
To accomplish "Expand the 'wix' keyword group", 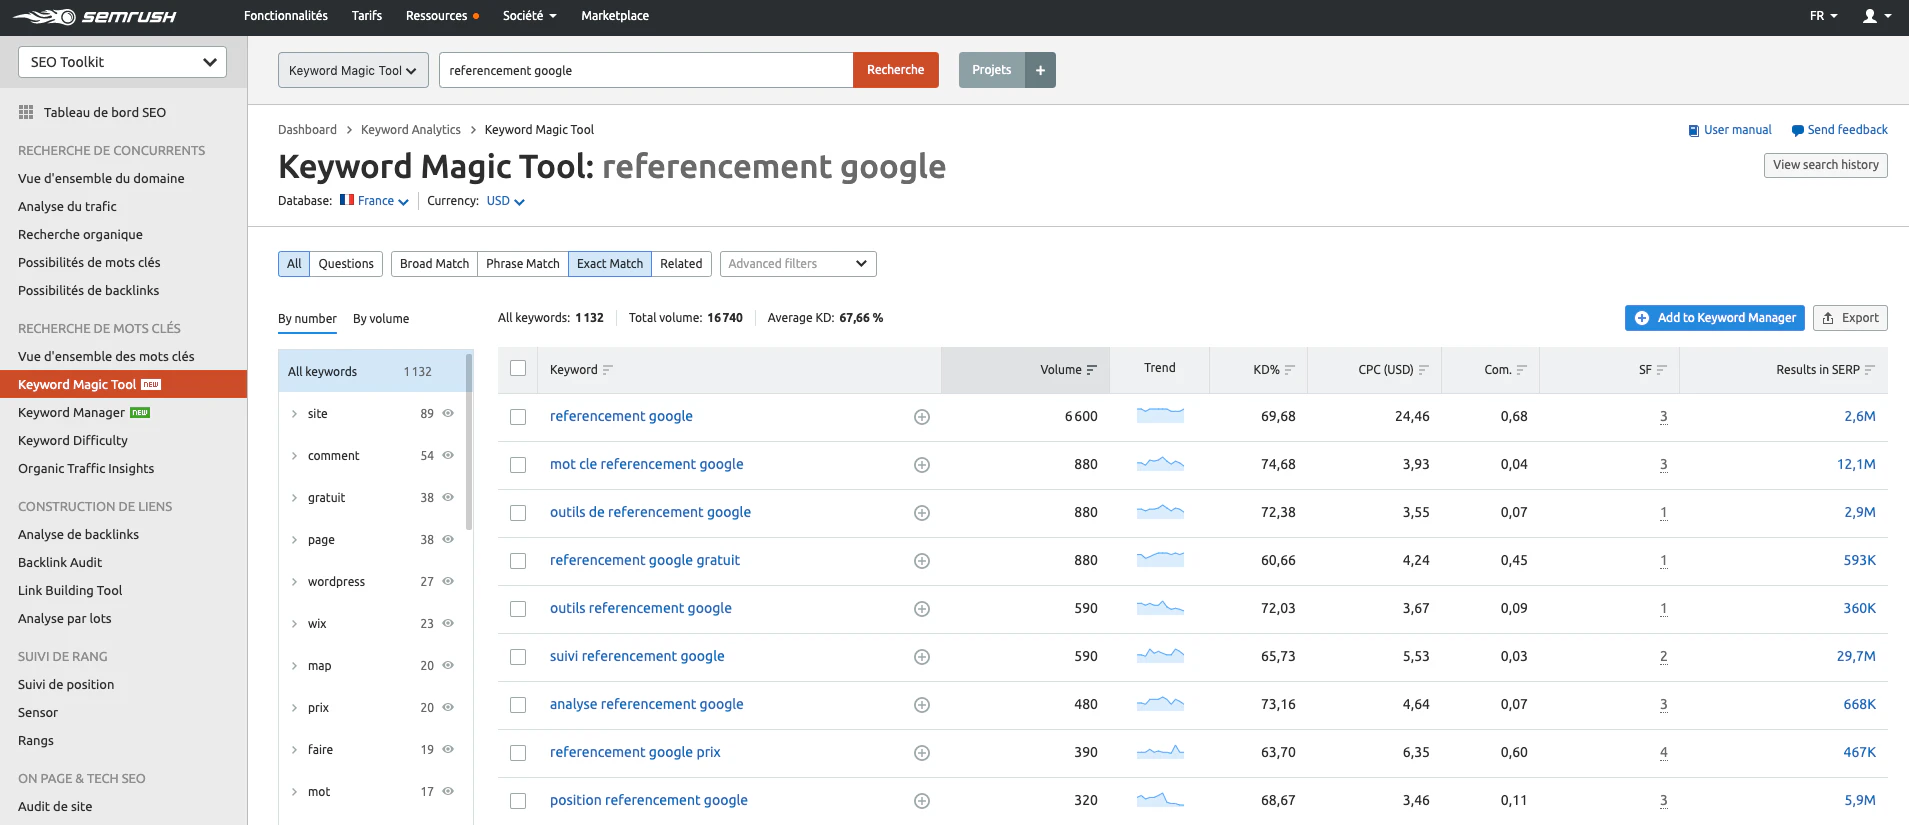I will [x=294, y=624].
